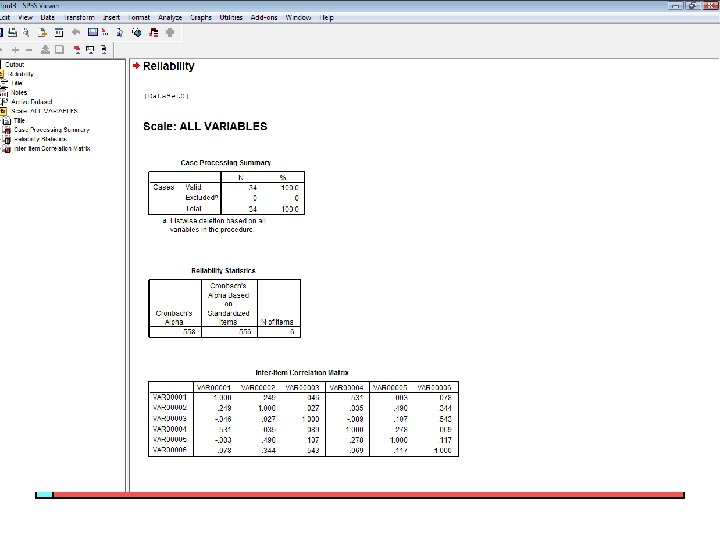
Task: Click the table icon beside Inter-Item Correlation Matrix
Action: (x=7, y=149)
